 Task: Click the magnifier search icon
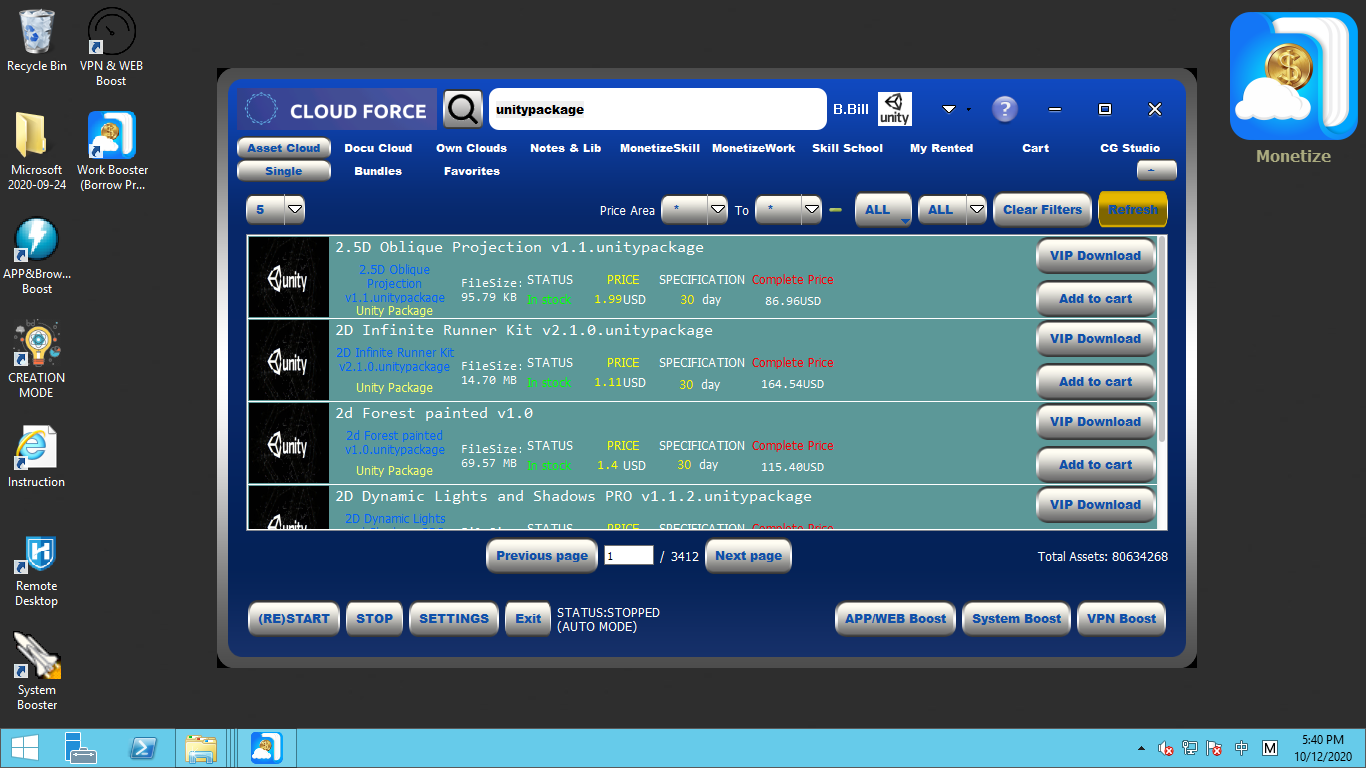(x=463, y=109)
